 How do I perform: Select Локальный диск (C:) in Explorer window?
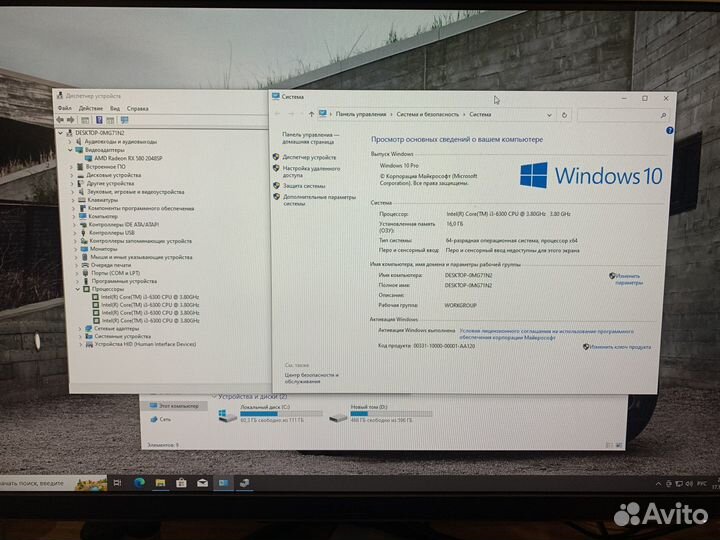271,413
